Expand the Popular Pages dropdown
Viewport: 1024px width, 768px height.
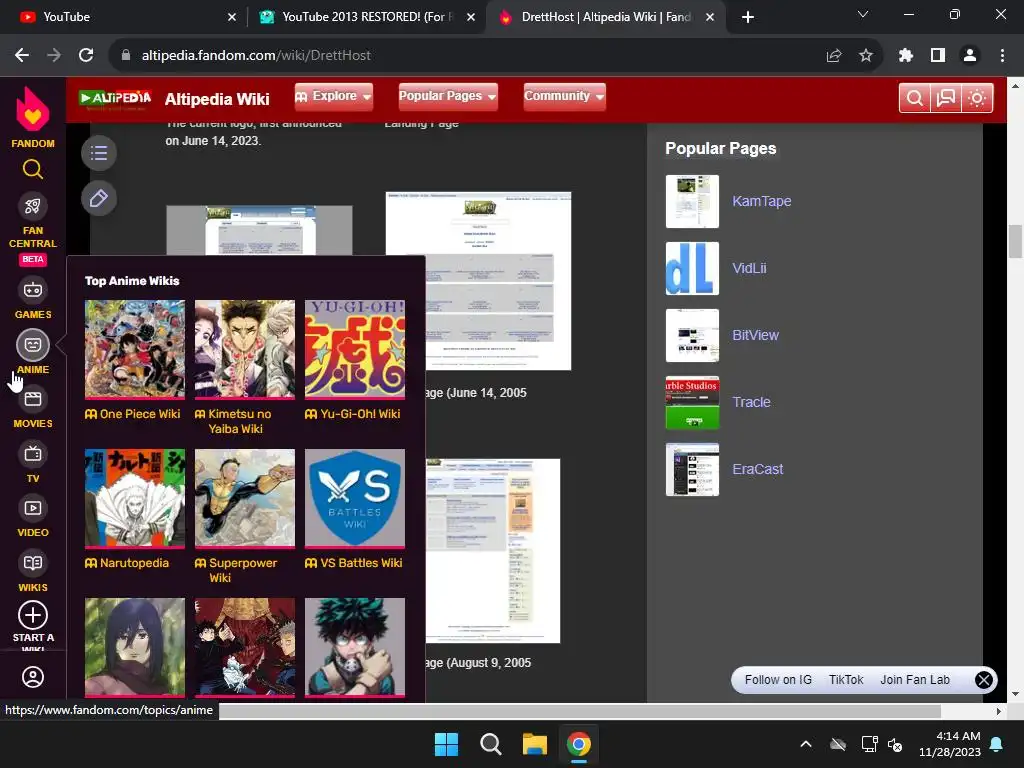[448, 97]
